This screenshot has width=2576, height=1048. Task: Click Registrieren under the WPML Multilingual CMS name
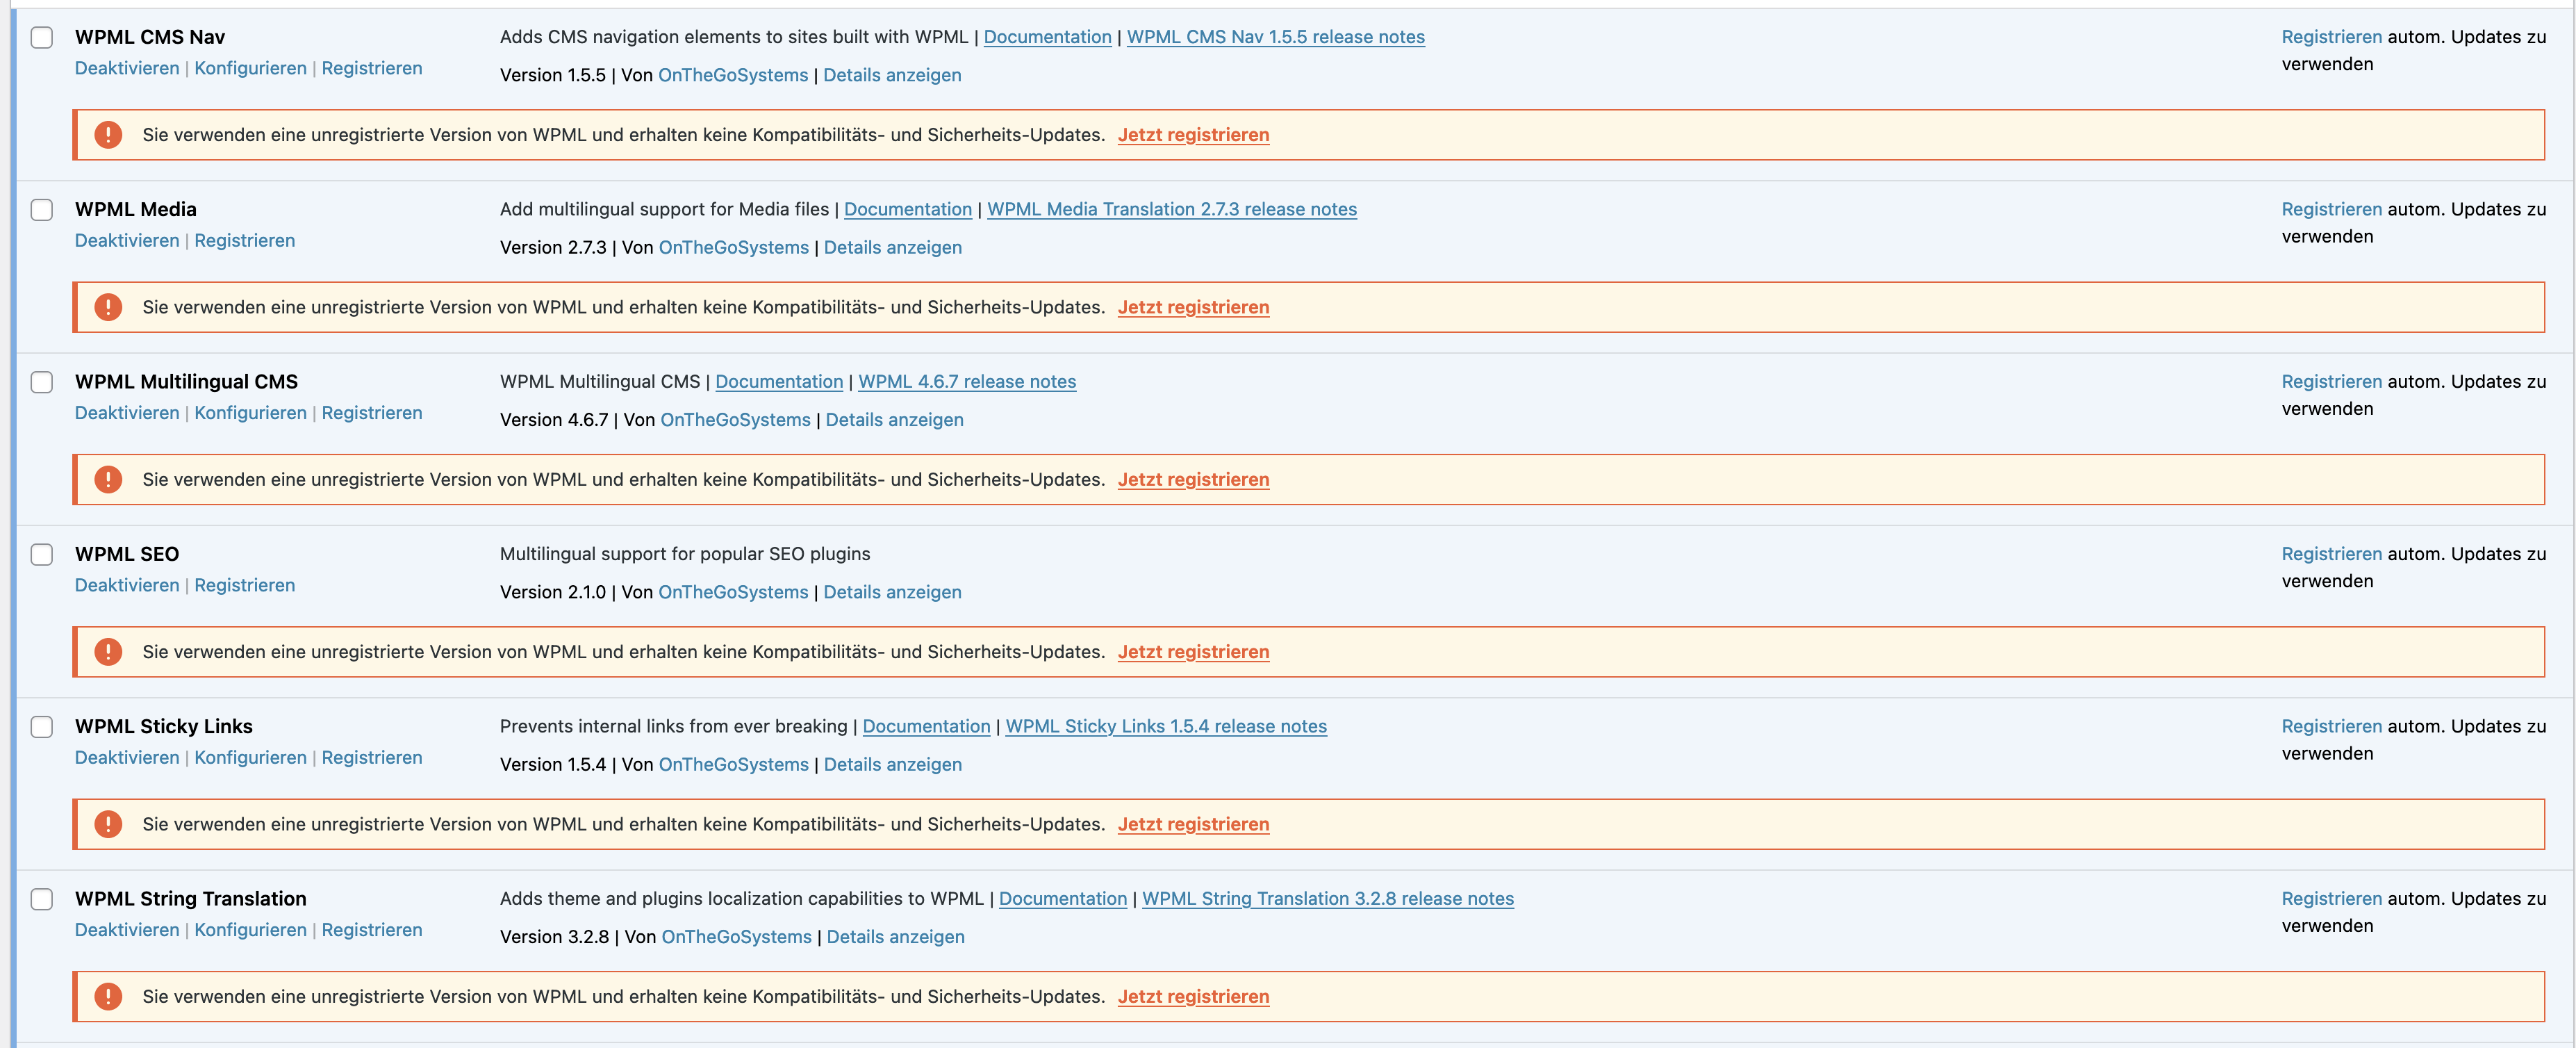coord(372,413)
